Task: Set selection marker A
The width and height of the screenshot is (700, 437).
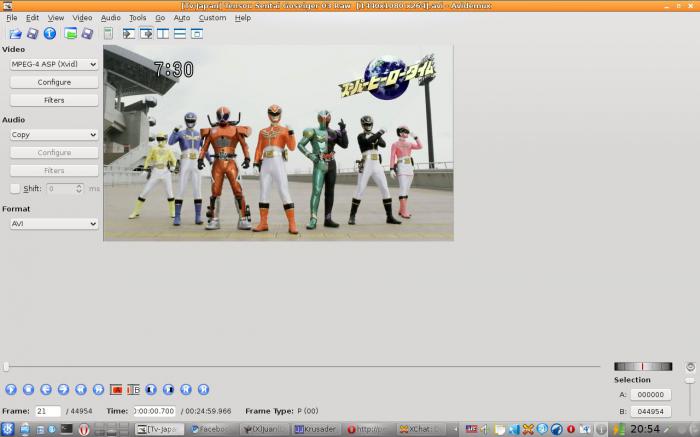Action: pos(116,390)
